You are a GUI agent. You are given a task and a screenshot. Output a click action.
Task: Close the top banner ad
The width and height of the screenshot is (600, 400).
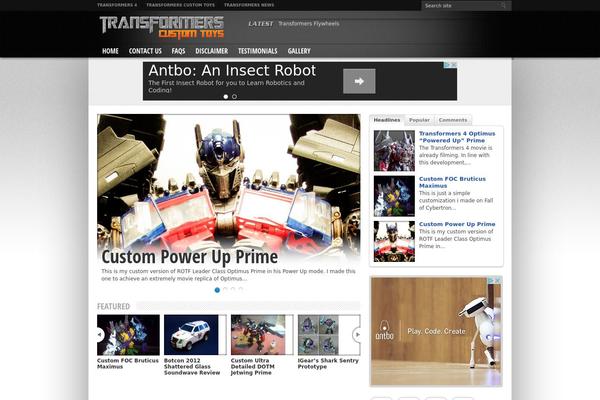click(453, 65)
